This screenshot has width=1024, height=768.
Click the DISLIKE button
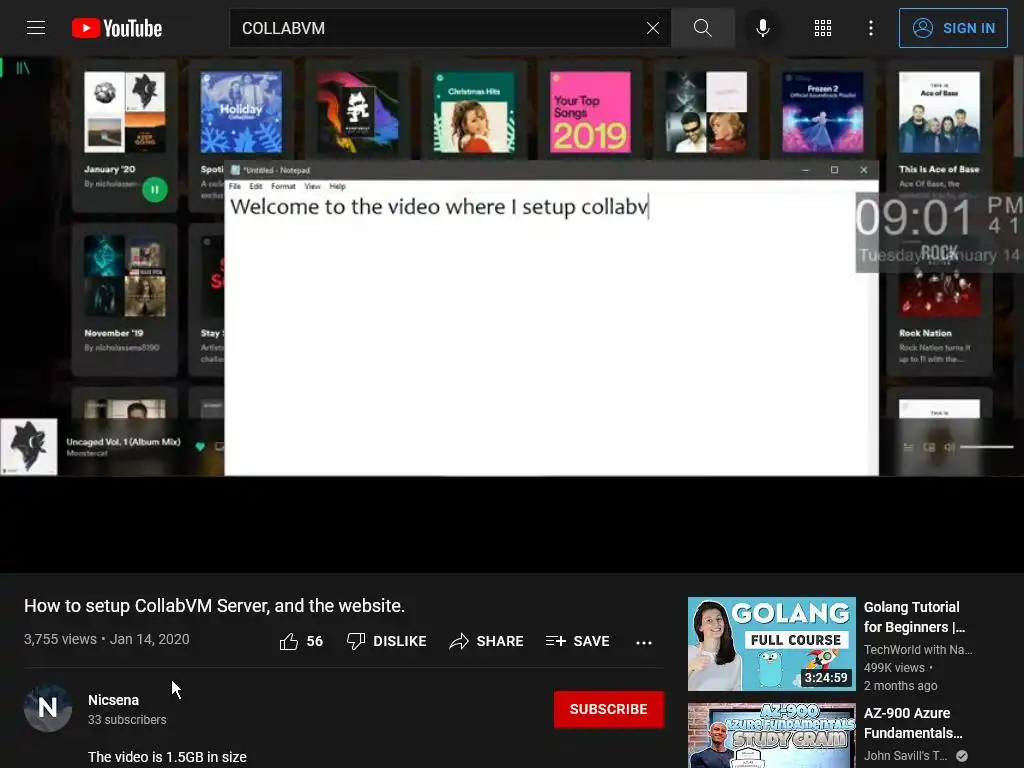[x=387, y=641]
